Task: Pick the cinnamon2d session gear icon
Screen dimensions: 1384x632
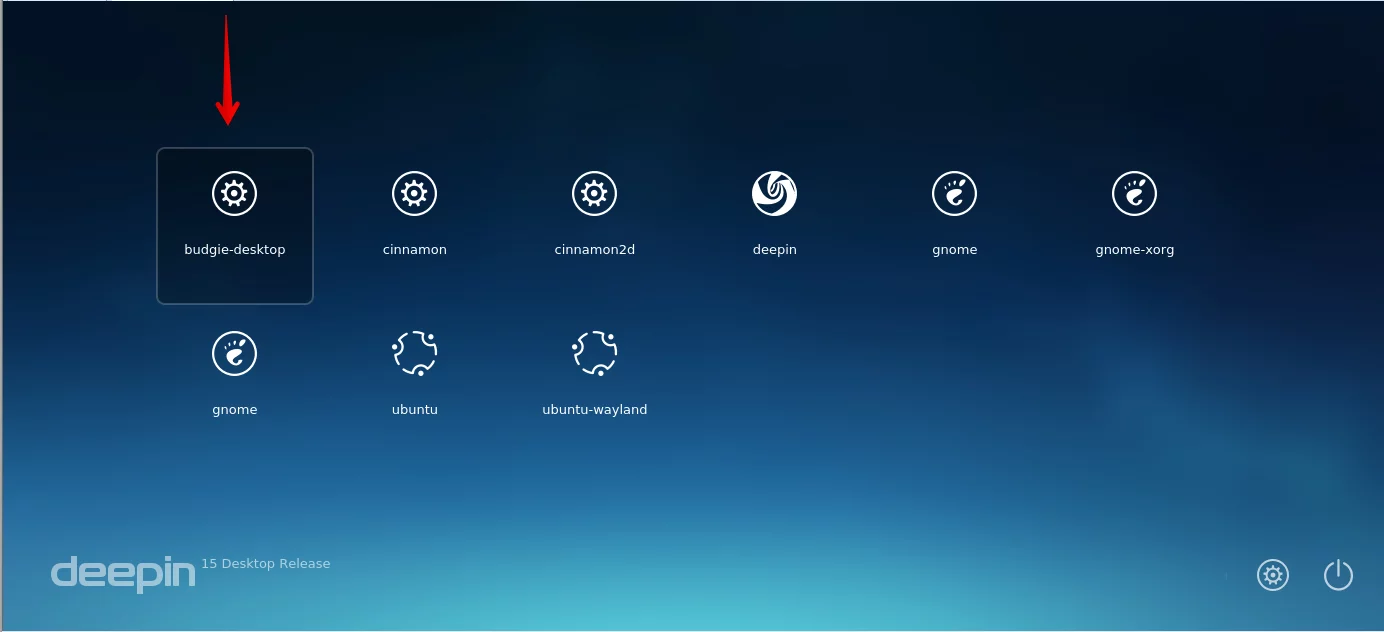Action: click(595, 193)
